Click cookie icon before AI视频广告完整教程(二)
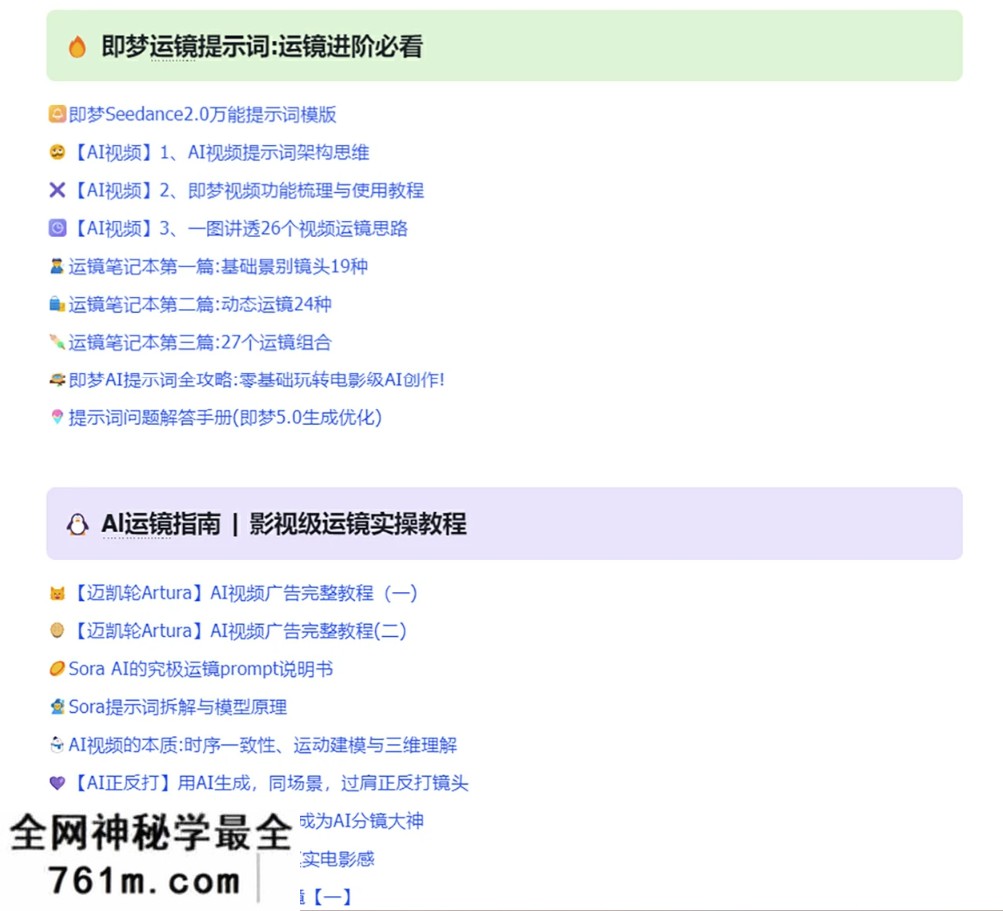This screenshot has height=911, width=1003. pyautogui.click(x=58, y=631)
